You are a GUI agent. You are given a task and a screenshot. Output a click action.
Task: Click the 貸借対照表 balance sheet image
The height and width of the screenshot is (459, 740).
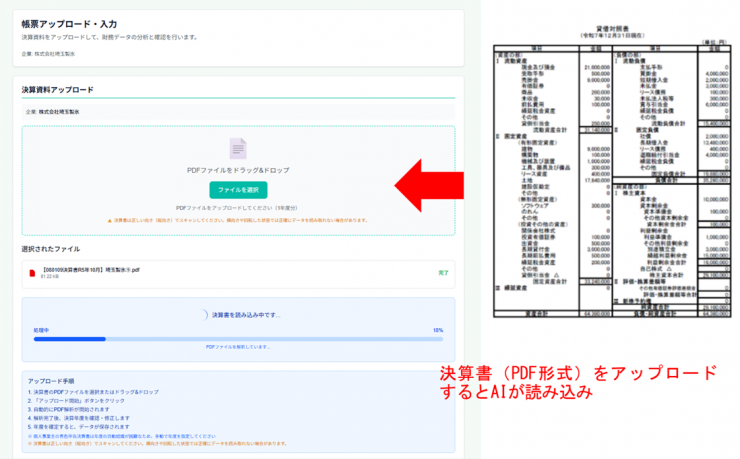tap(612, 172)
